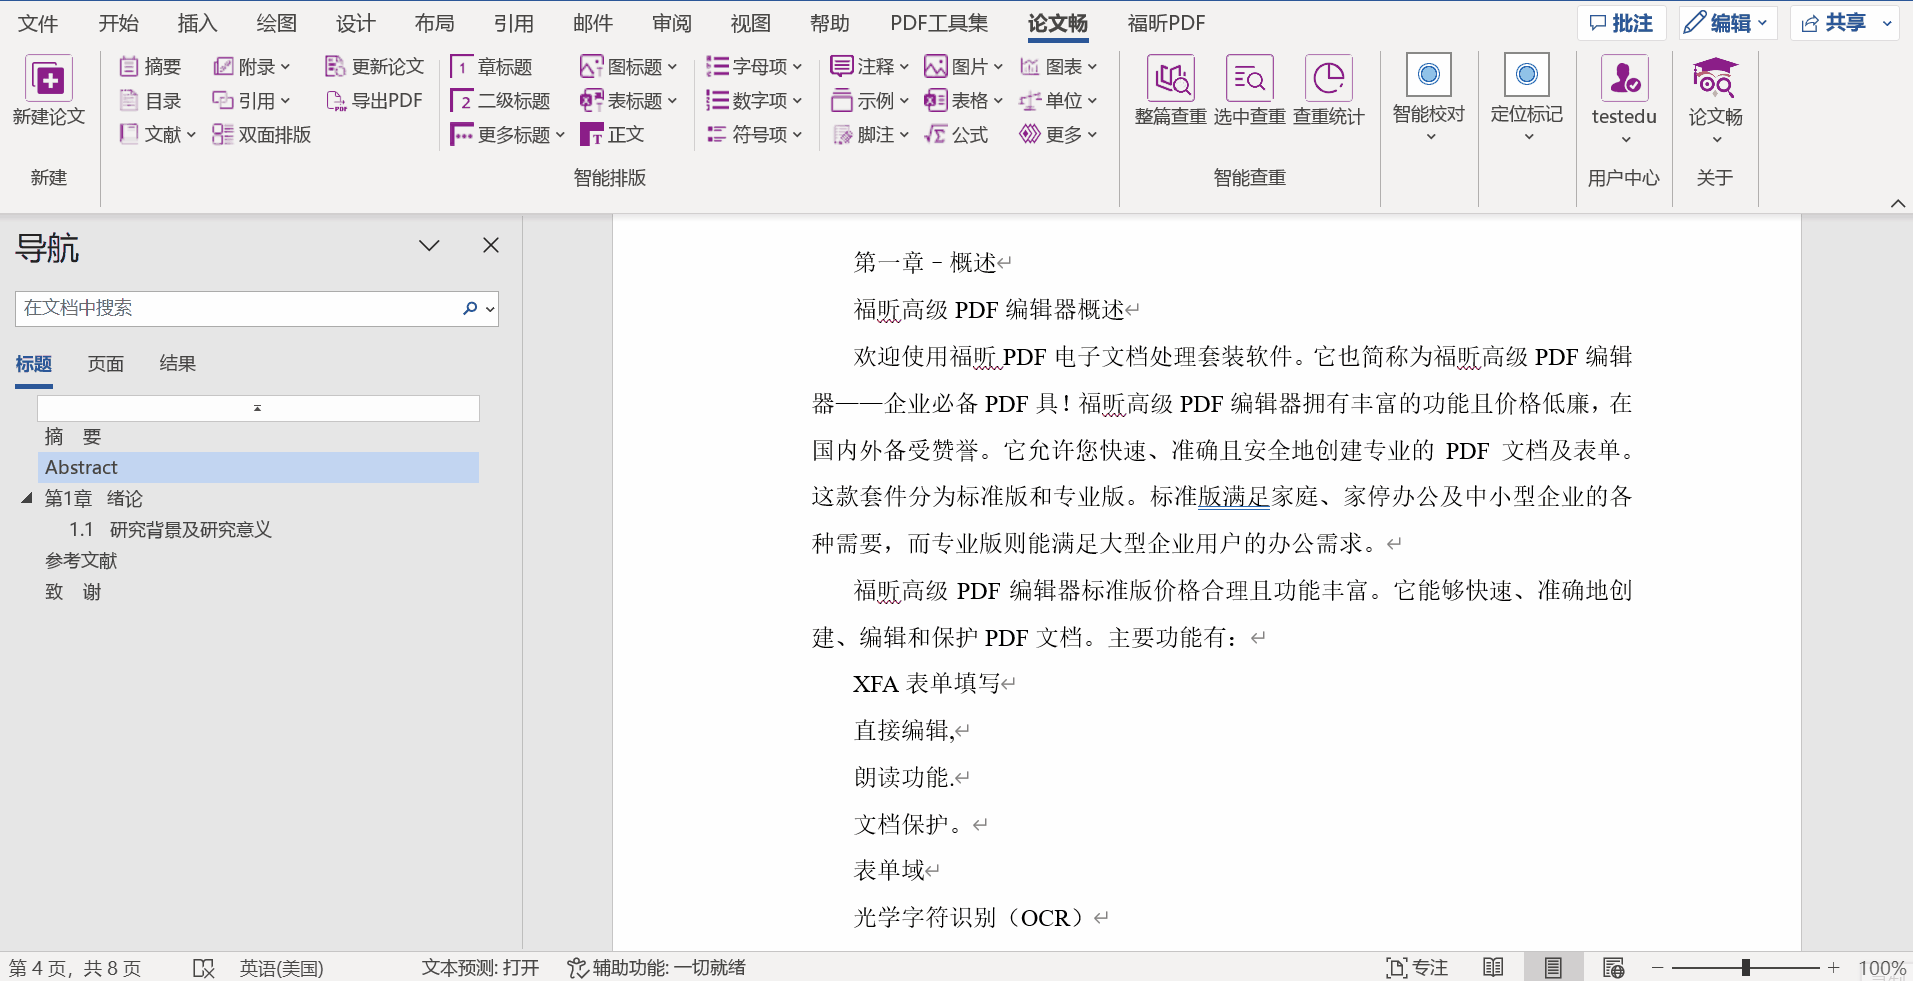
Task: Open the 文件 menu
Action: click(x=38, y=23)
